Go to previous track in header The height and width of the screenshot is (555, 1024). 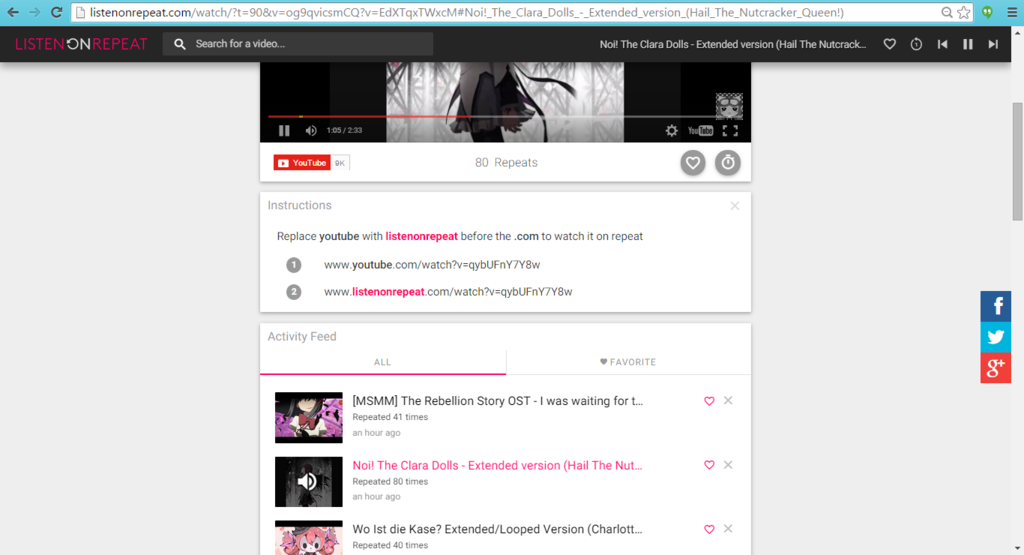pos(942,44)
